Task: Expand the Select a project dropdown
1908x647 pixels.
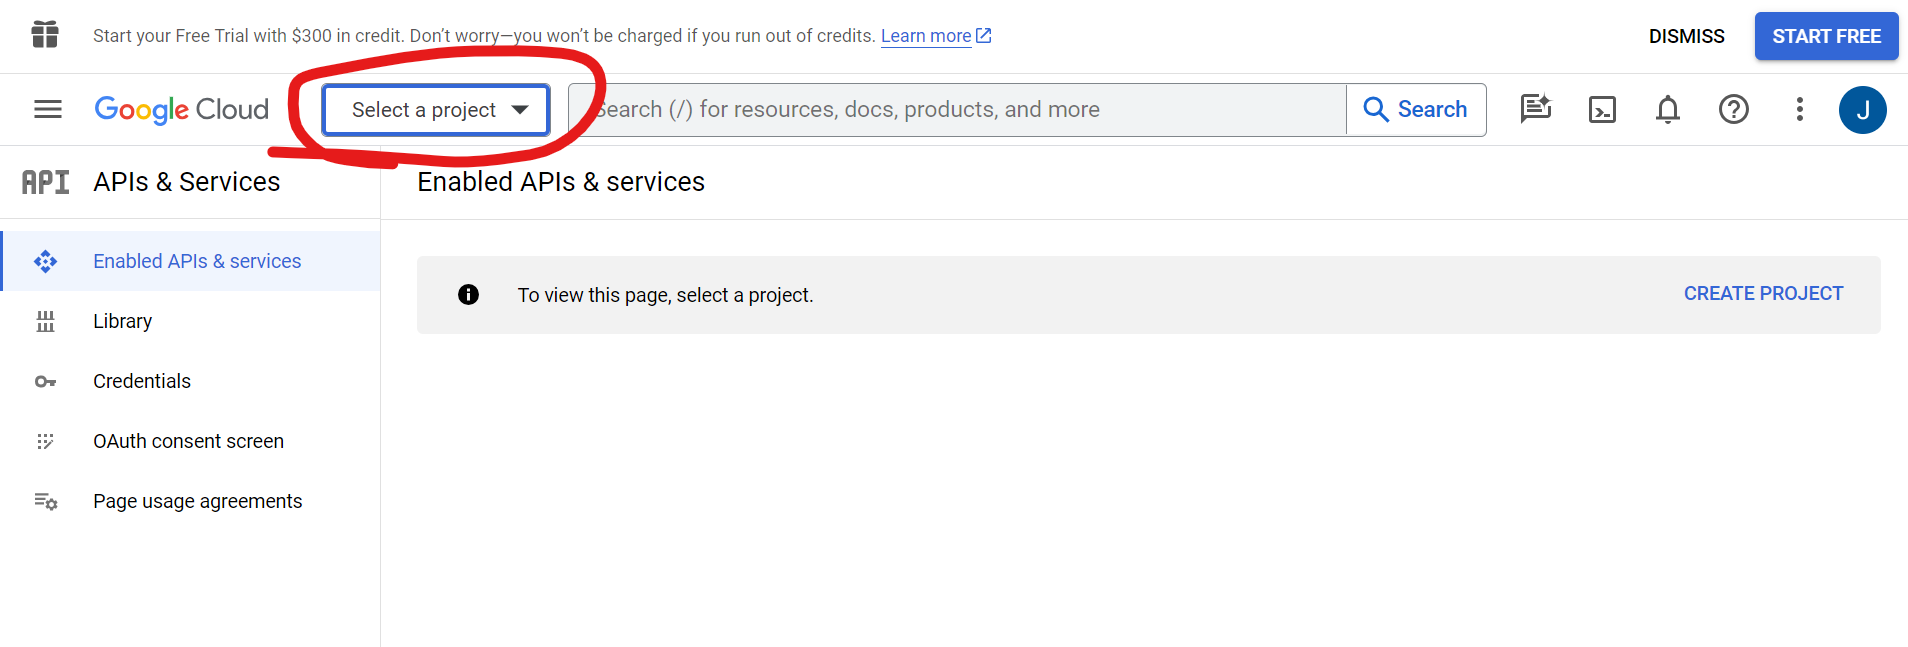Action: [x=437, y=110]
